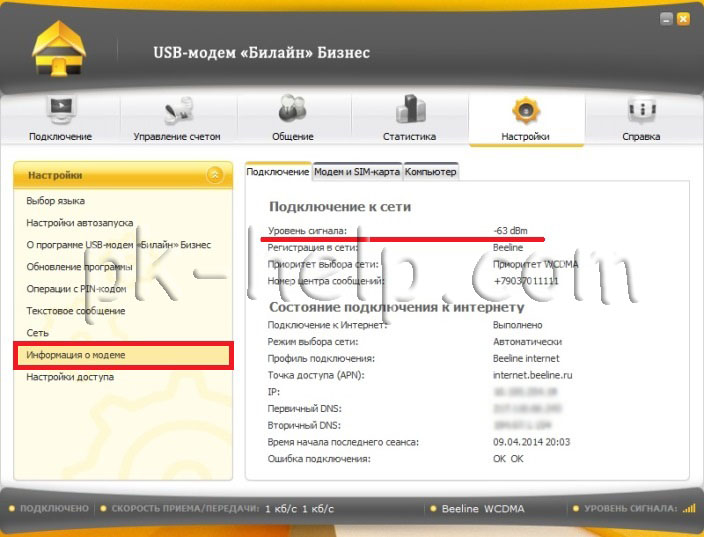Open the Подключение section icon
The height and width of the screenshot is (537, 704).
point(61,110)
